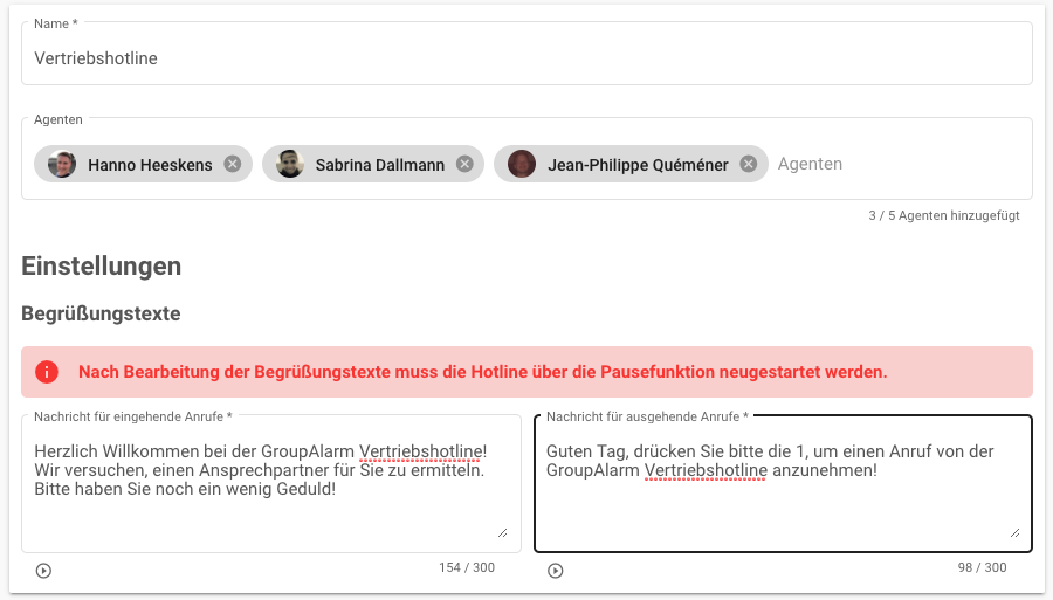
Task: Click Jean-Philippe Quéméner's avatar picture
Action: (x=521, y=163)
